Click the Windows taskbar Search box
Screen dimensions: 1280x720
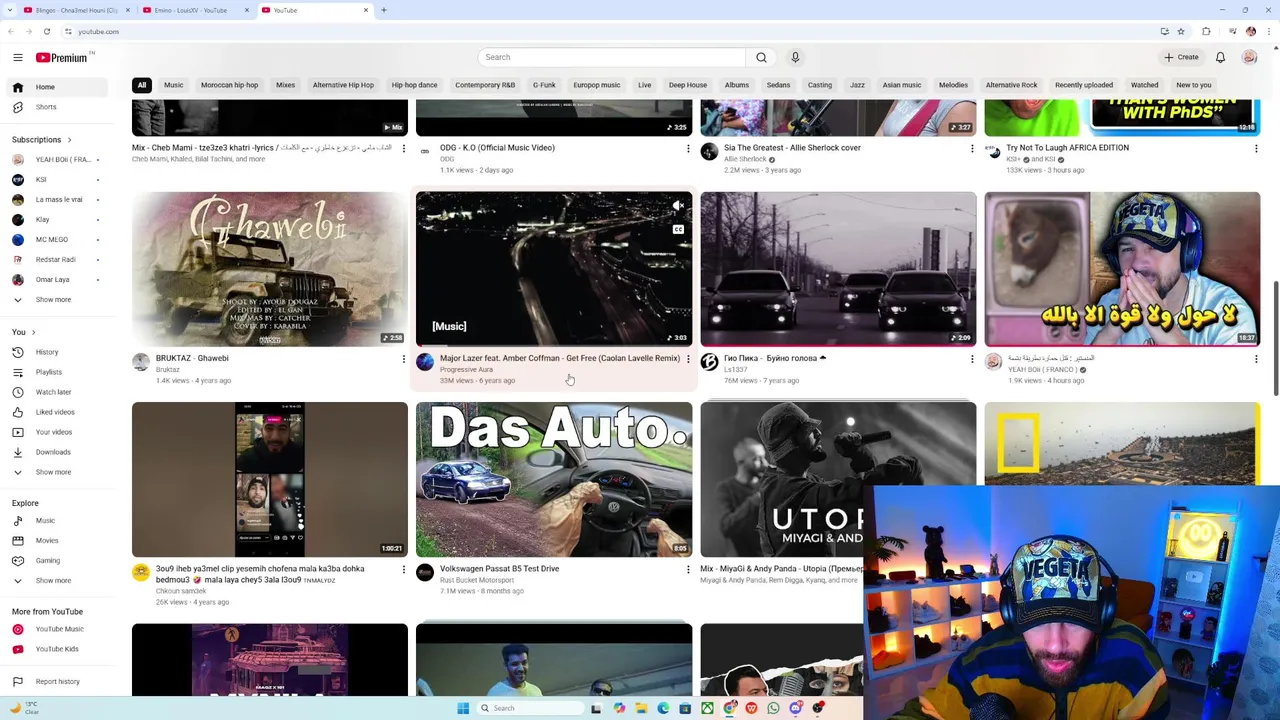pos(530,708)
